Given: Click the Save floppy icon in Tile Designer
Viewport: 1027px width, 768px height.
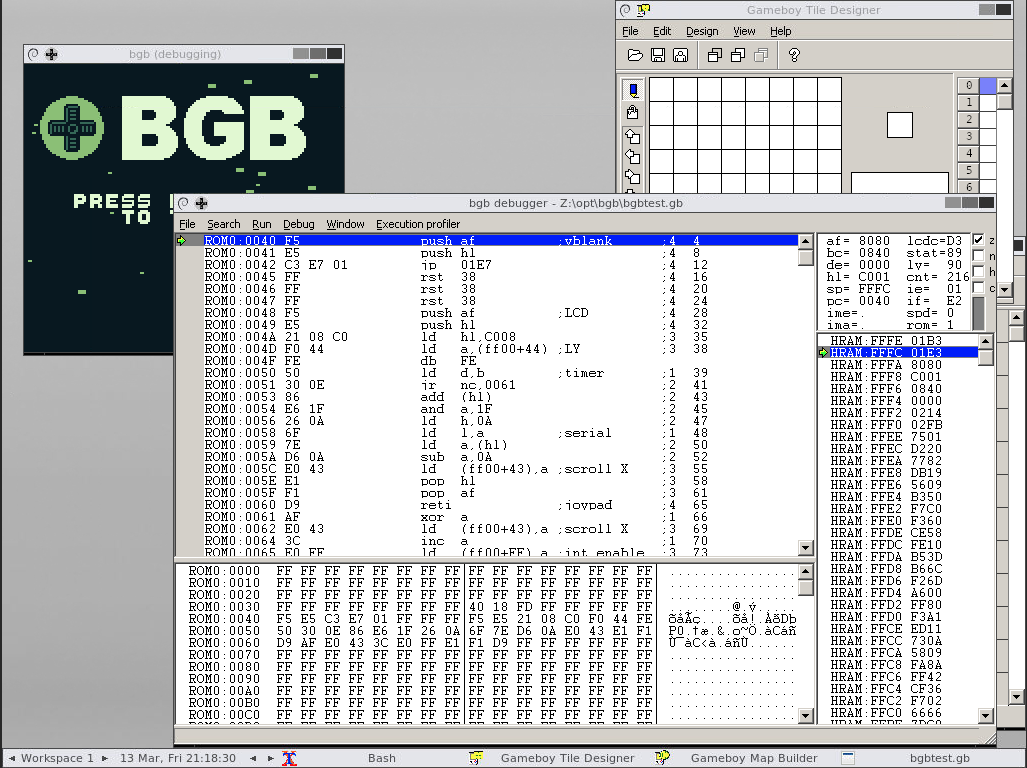Looking at the screenshot, I should pyautogui.click(x=658, y=56).
